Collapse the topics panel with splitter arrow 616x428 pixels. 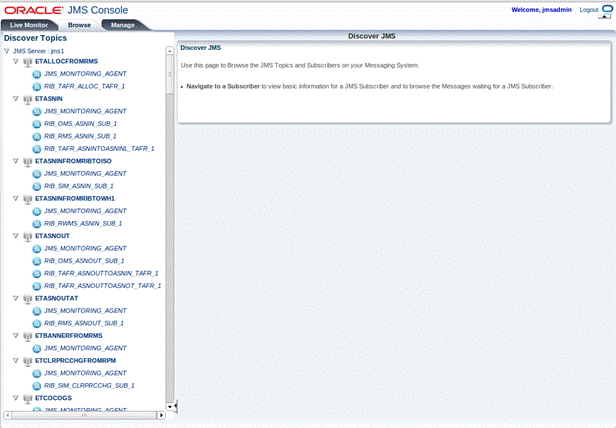click(176, 406)
